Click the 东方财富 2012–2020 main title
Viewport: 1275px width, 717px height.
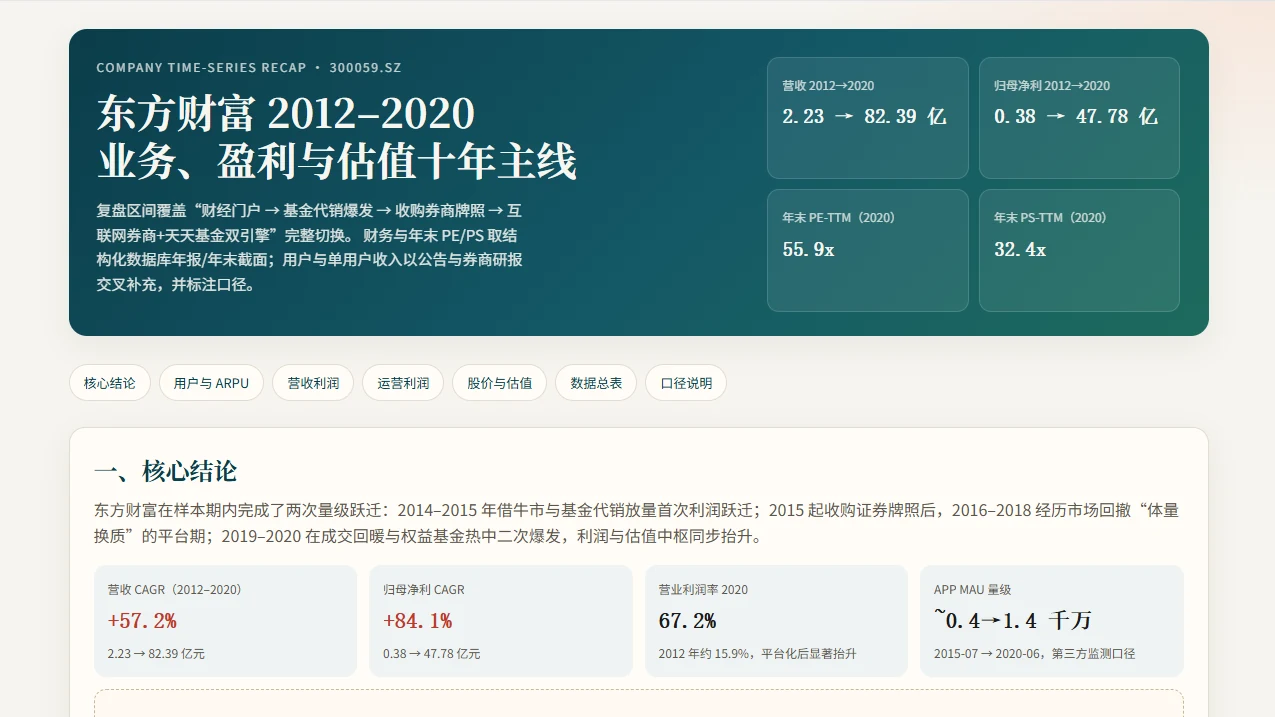286,114
